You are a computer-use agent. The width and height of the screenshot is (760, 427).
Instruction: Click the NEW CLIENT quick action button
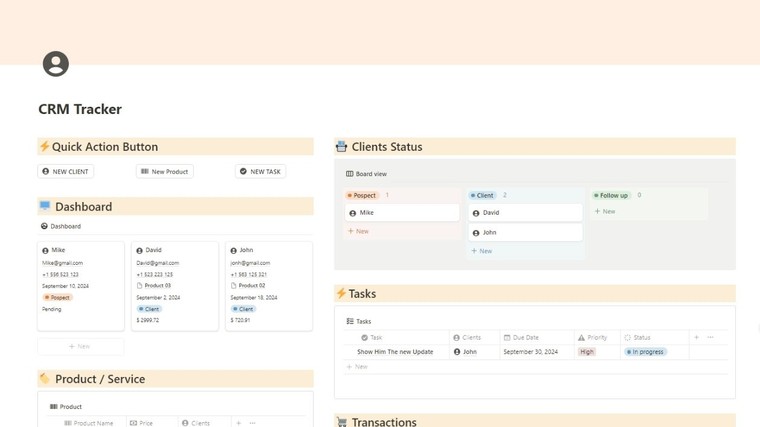(65, 171)
